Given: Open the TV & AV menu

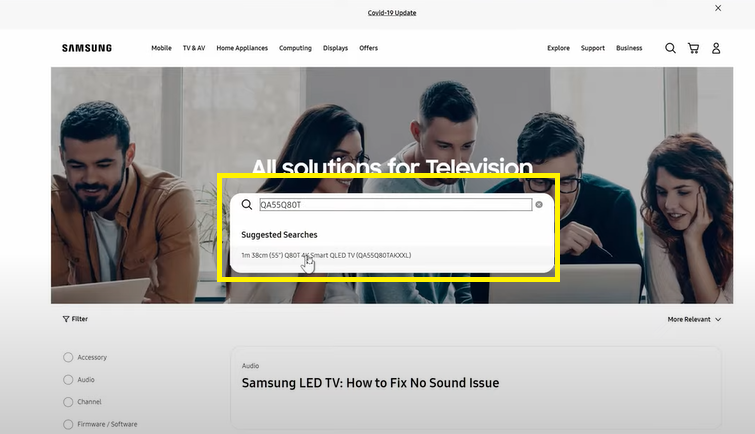Looking at the screenshot, I should click(194, 48).
